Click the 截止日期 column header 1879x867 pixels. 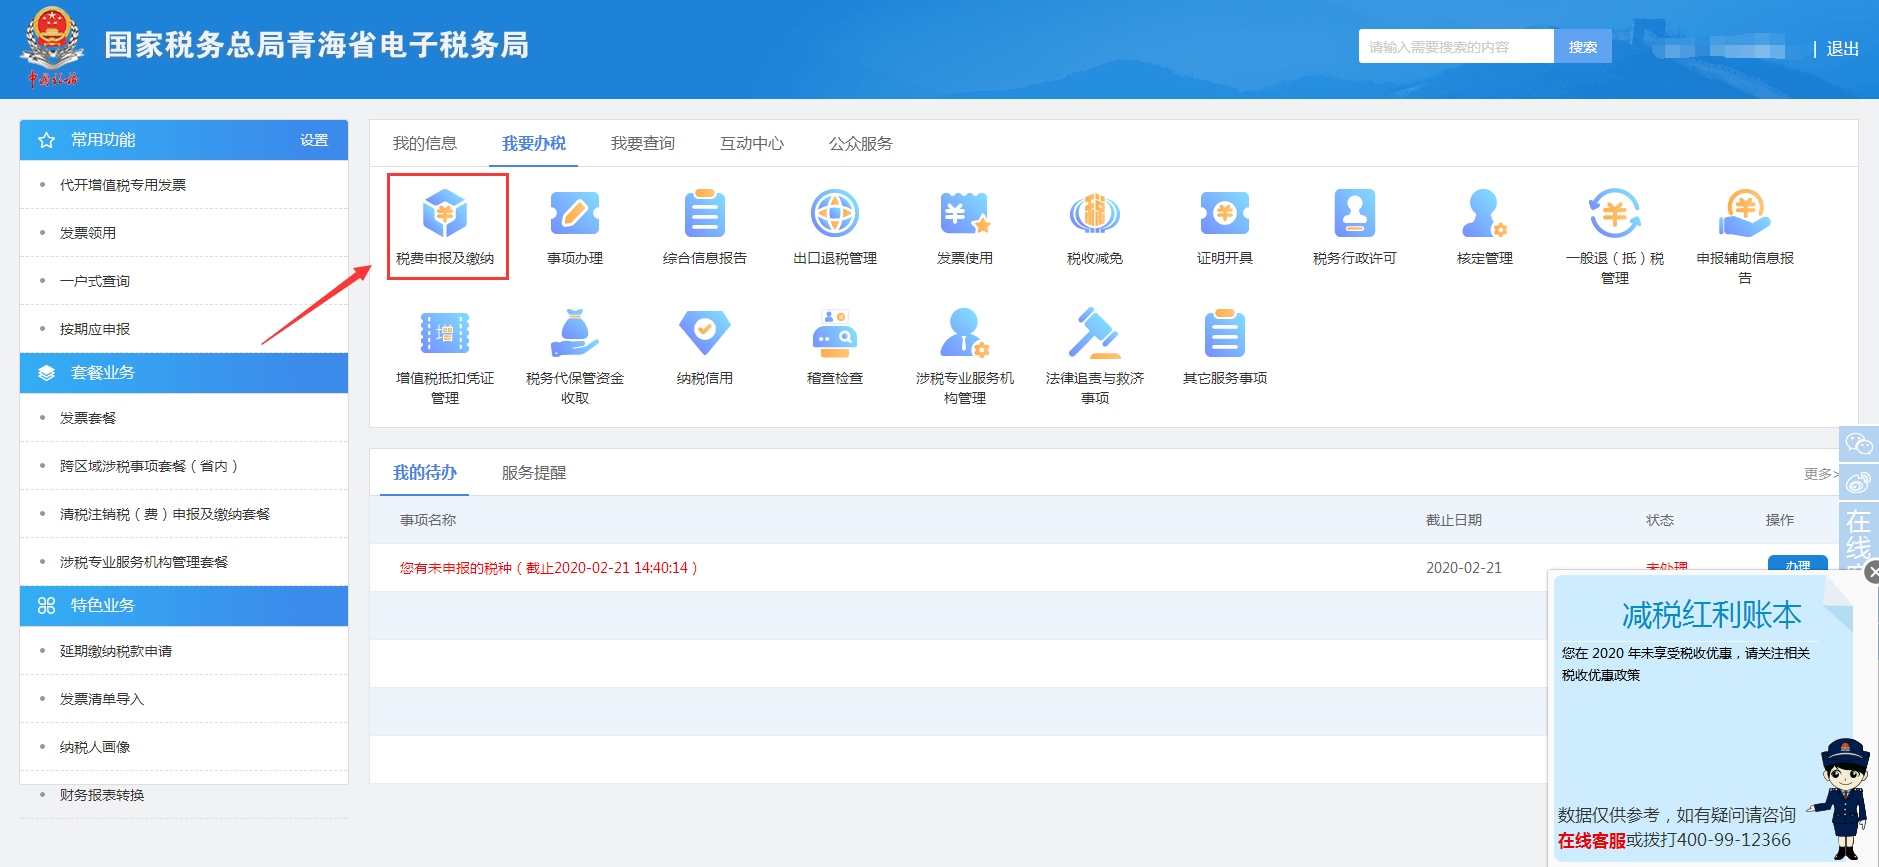1453,520
